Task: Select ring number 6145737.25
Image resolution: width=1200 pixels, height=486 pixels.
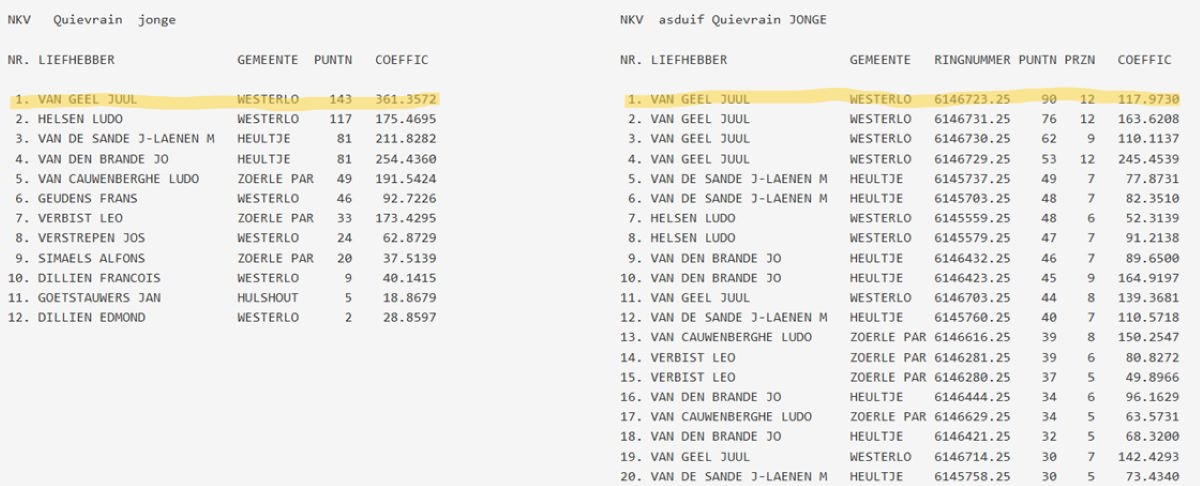Action: (x=972, y=179)
